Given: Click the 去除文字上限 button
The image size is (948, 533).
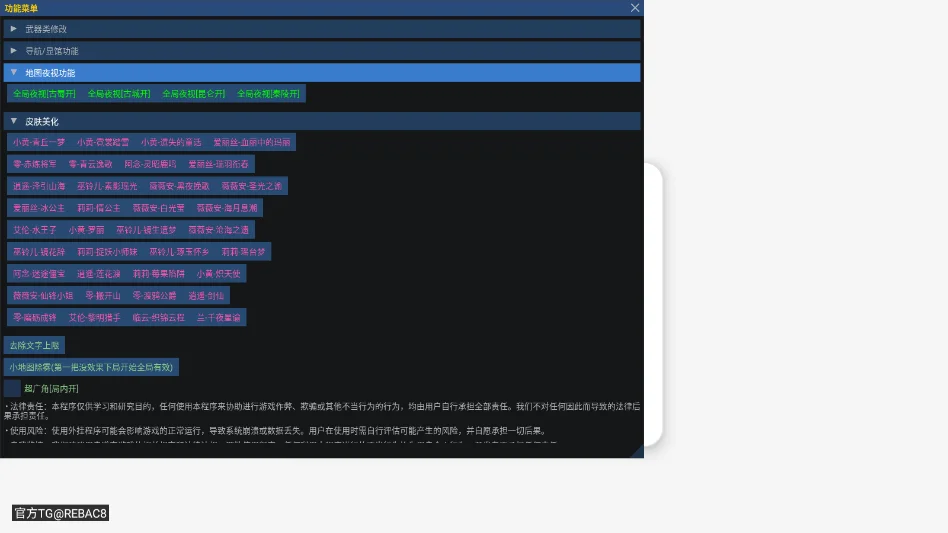Looking at the screenshot, I should (x=34, y=345).
